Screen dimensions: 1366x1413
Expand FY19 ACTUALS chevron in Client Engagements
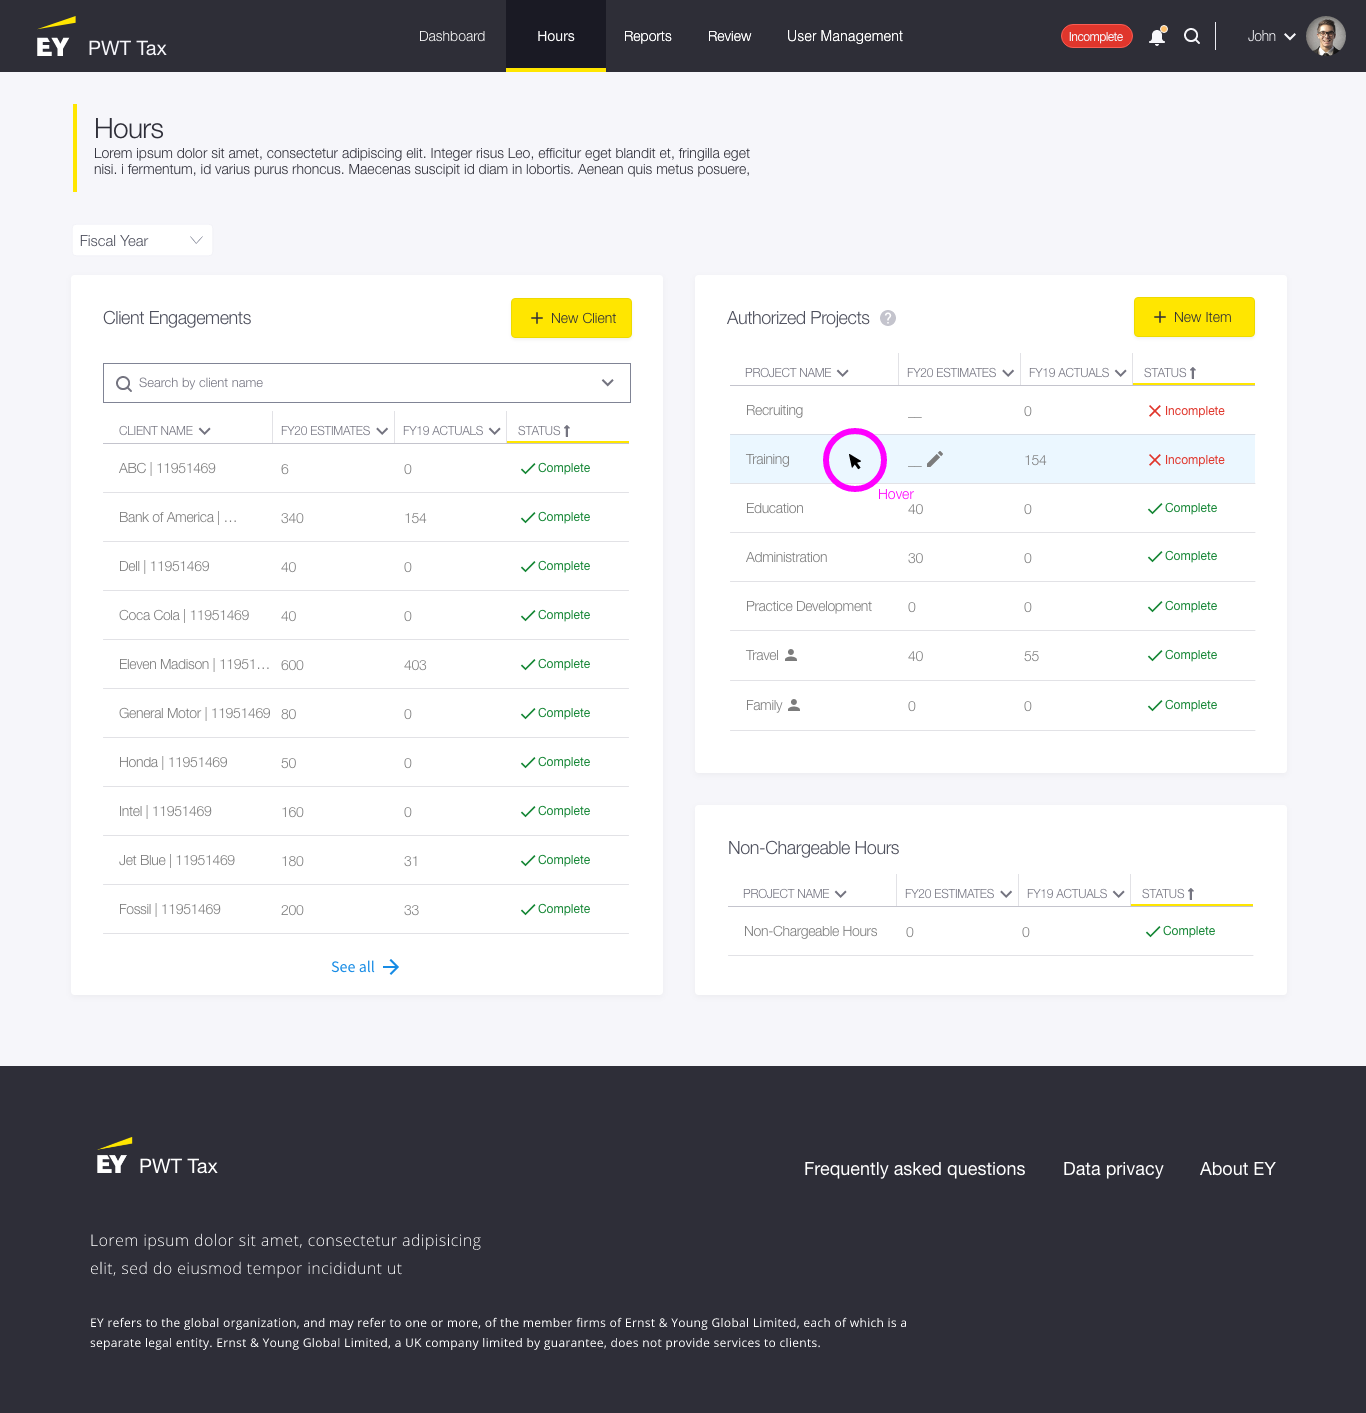click(x=495, y=431)
